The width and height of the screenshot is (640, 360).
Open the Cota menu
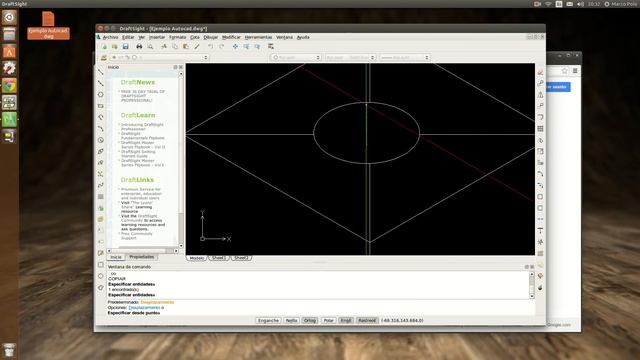(x=195, y=37)
